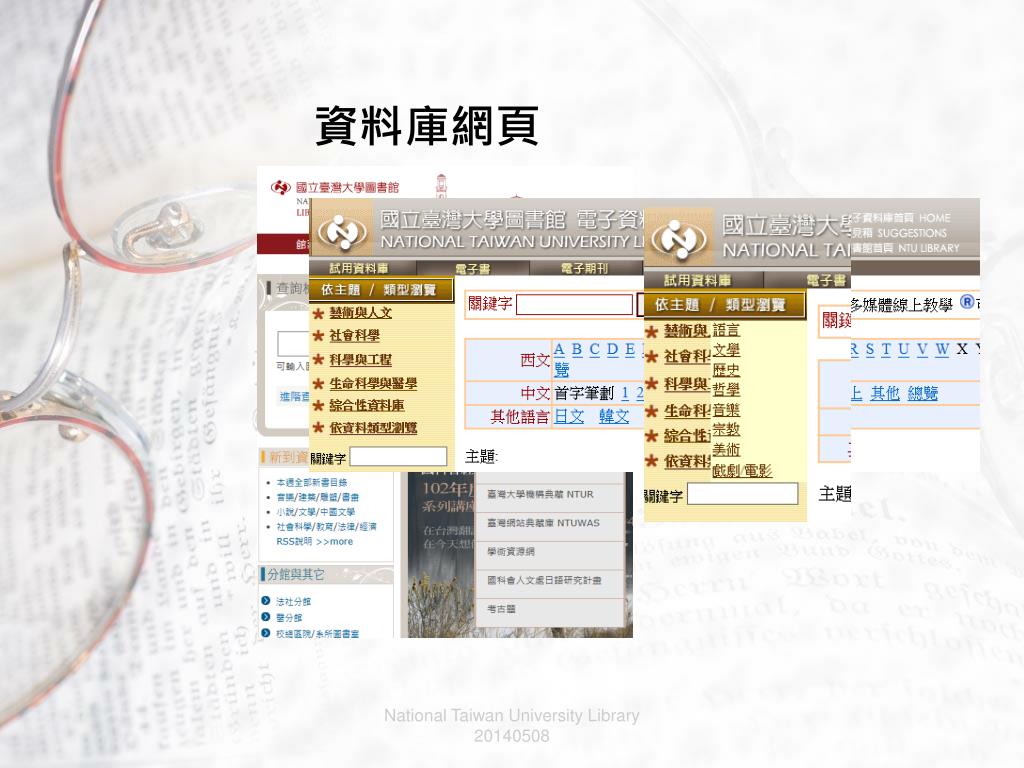Open the 綜合性資料庫 link
The image size is (1024, 768).
(367, 405)
